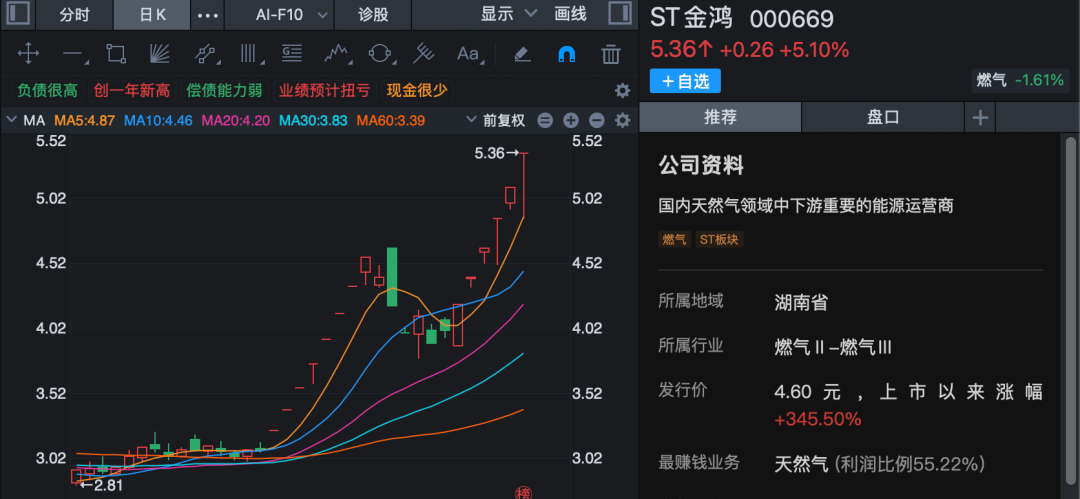Image resolution: width=1080 pixels, height=499 pixels.
Task: Select the circle arc tool
Action: (380, 53)
